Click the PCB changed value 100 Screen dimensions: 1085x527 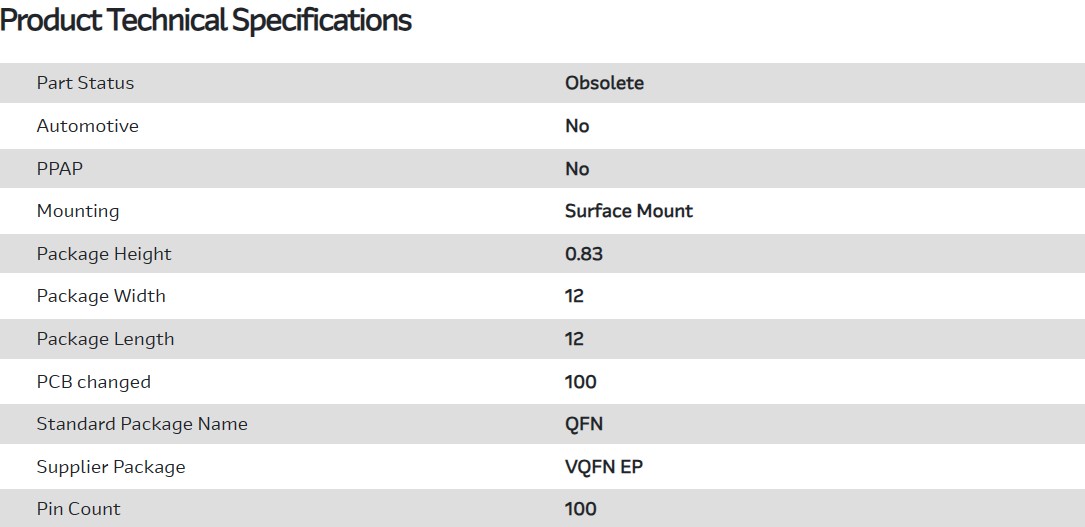tap(580, 382)
